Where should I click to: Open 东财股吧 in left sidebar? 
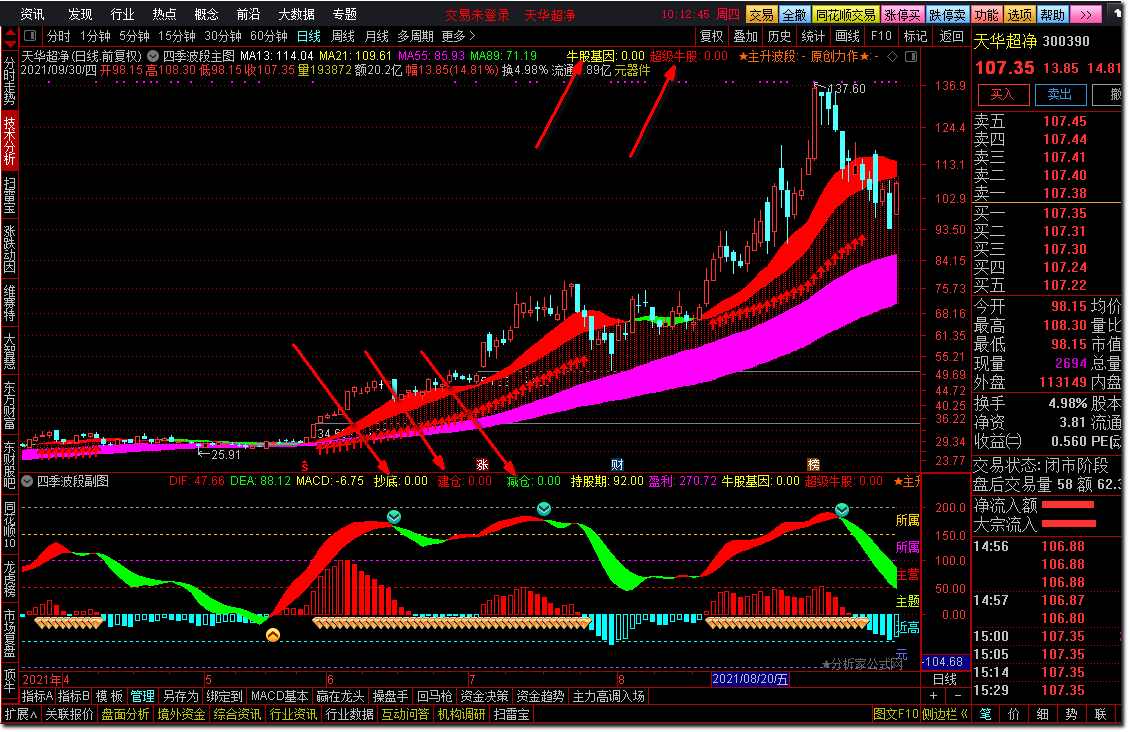(9, 464)
